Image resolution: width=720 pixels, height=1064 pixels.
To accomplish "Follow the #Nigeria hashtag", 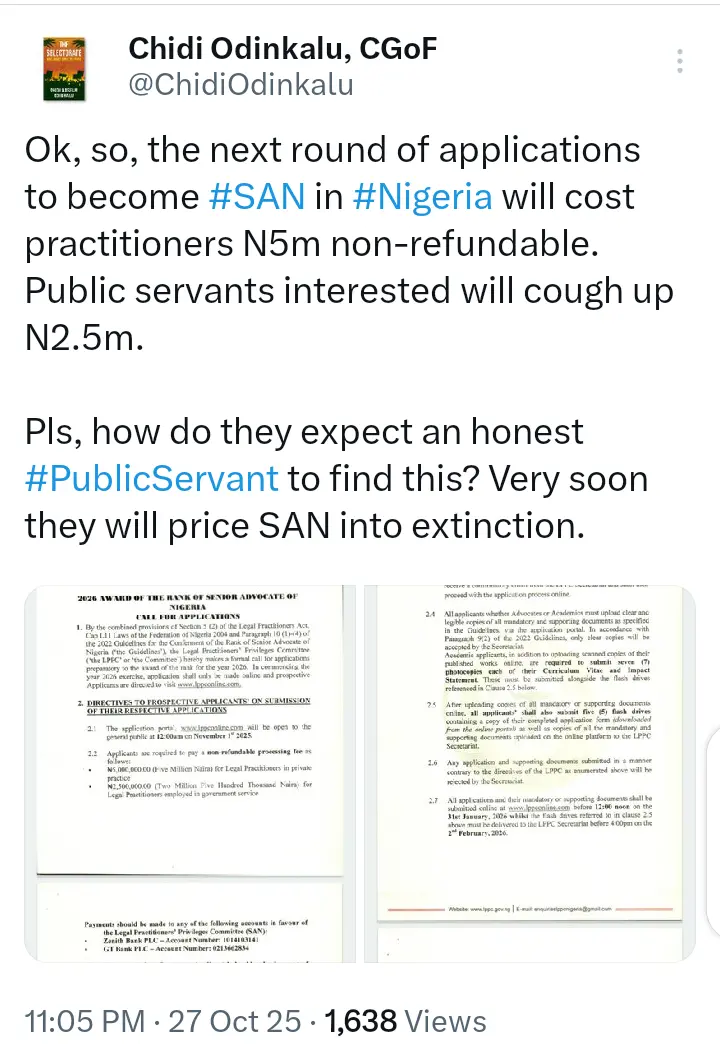I will (x=424, y=195).
